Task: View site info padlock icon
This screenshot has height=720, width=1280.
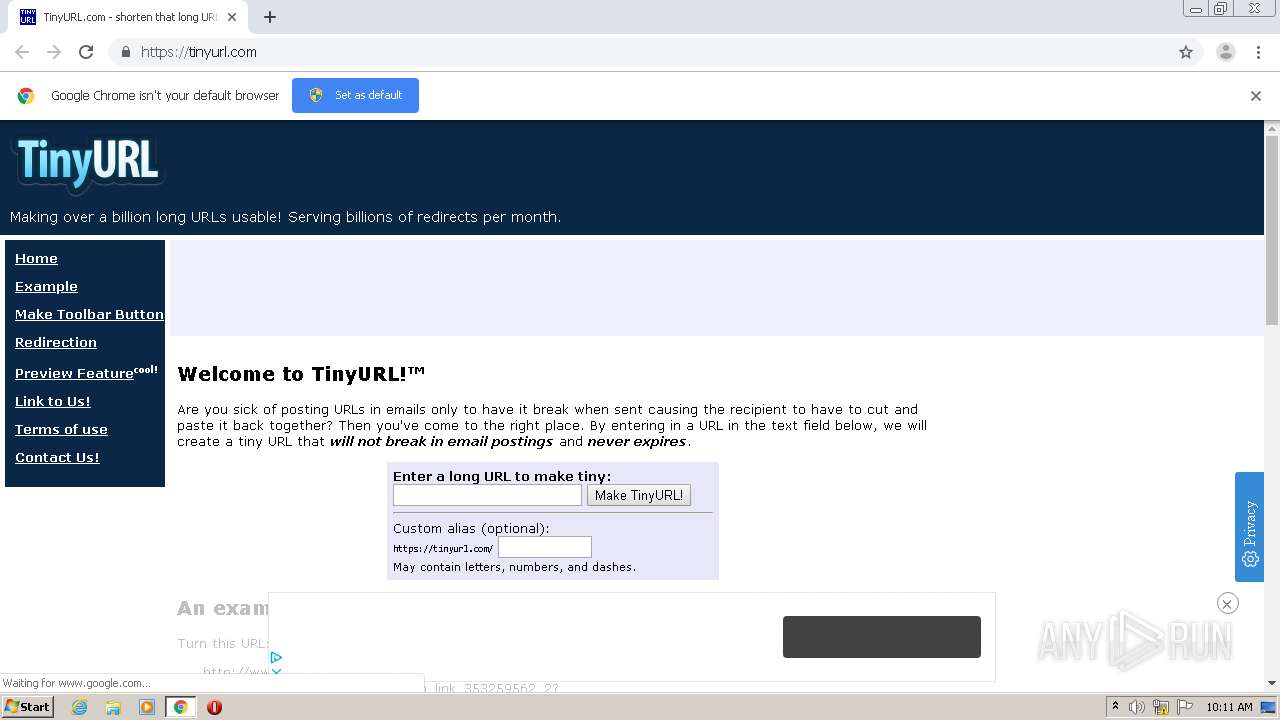Action: coord(125,52)
